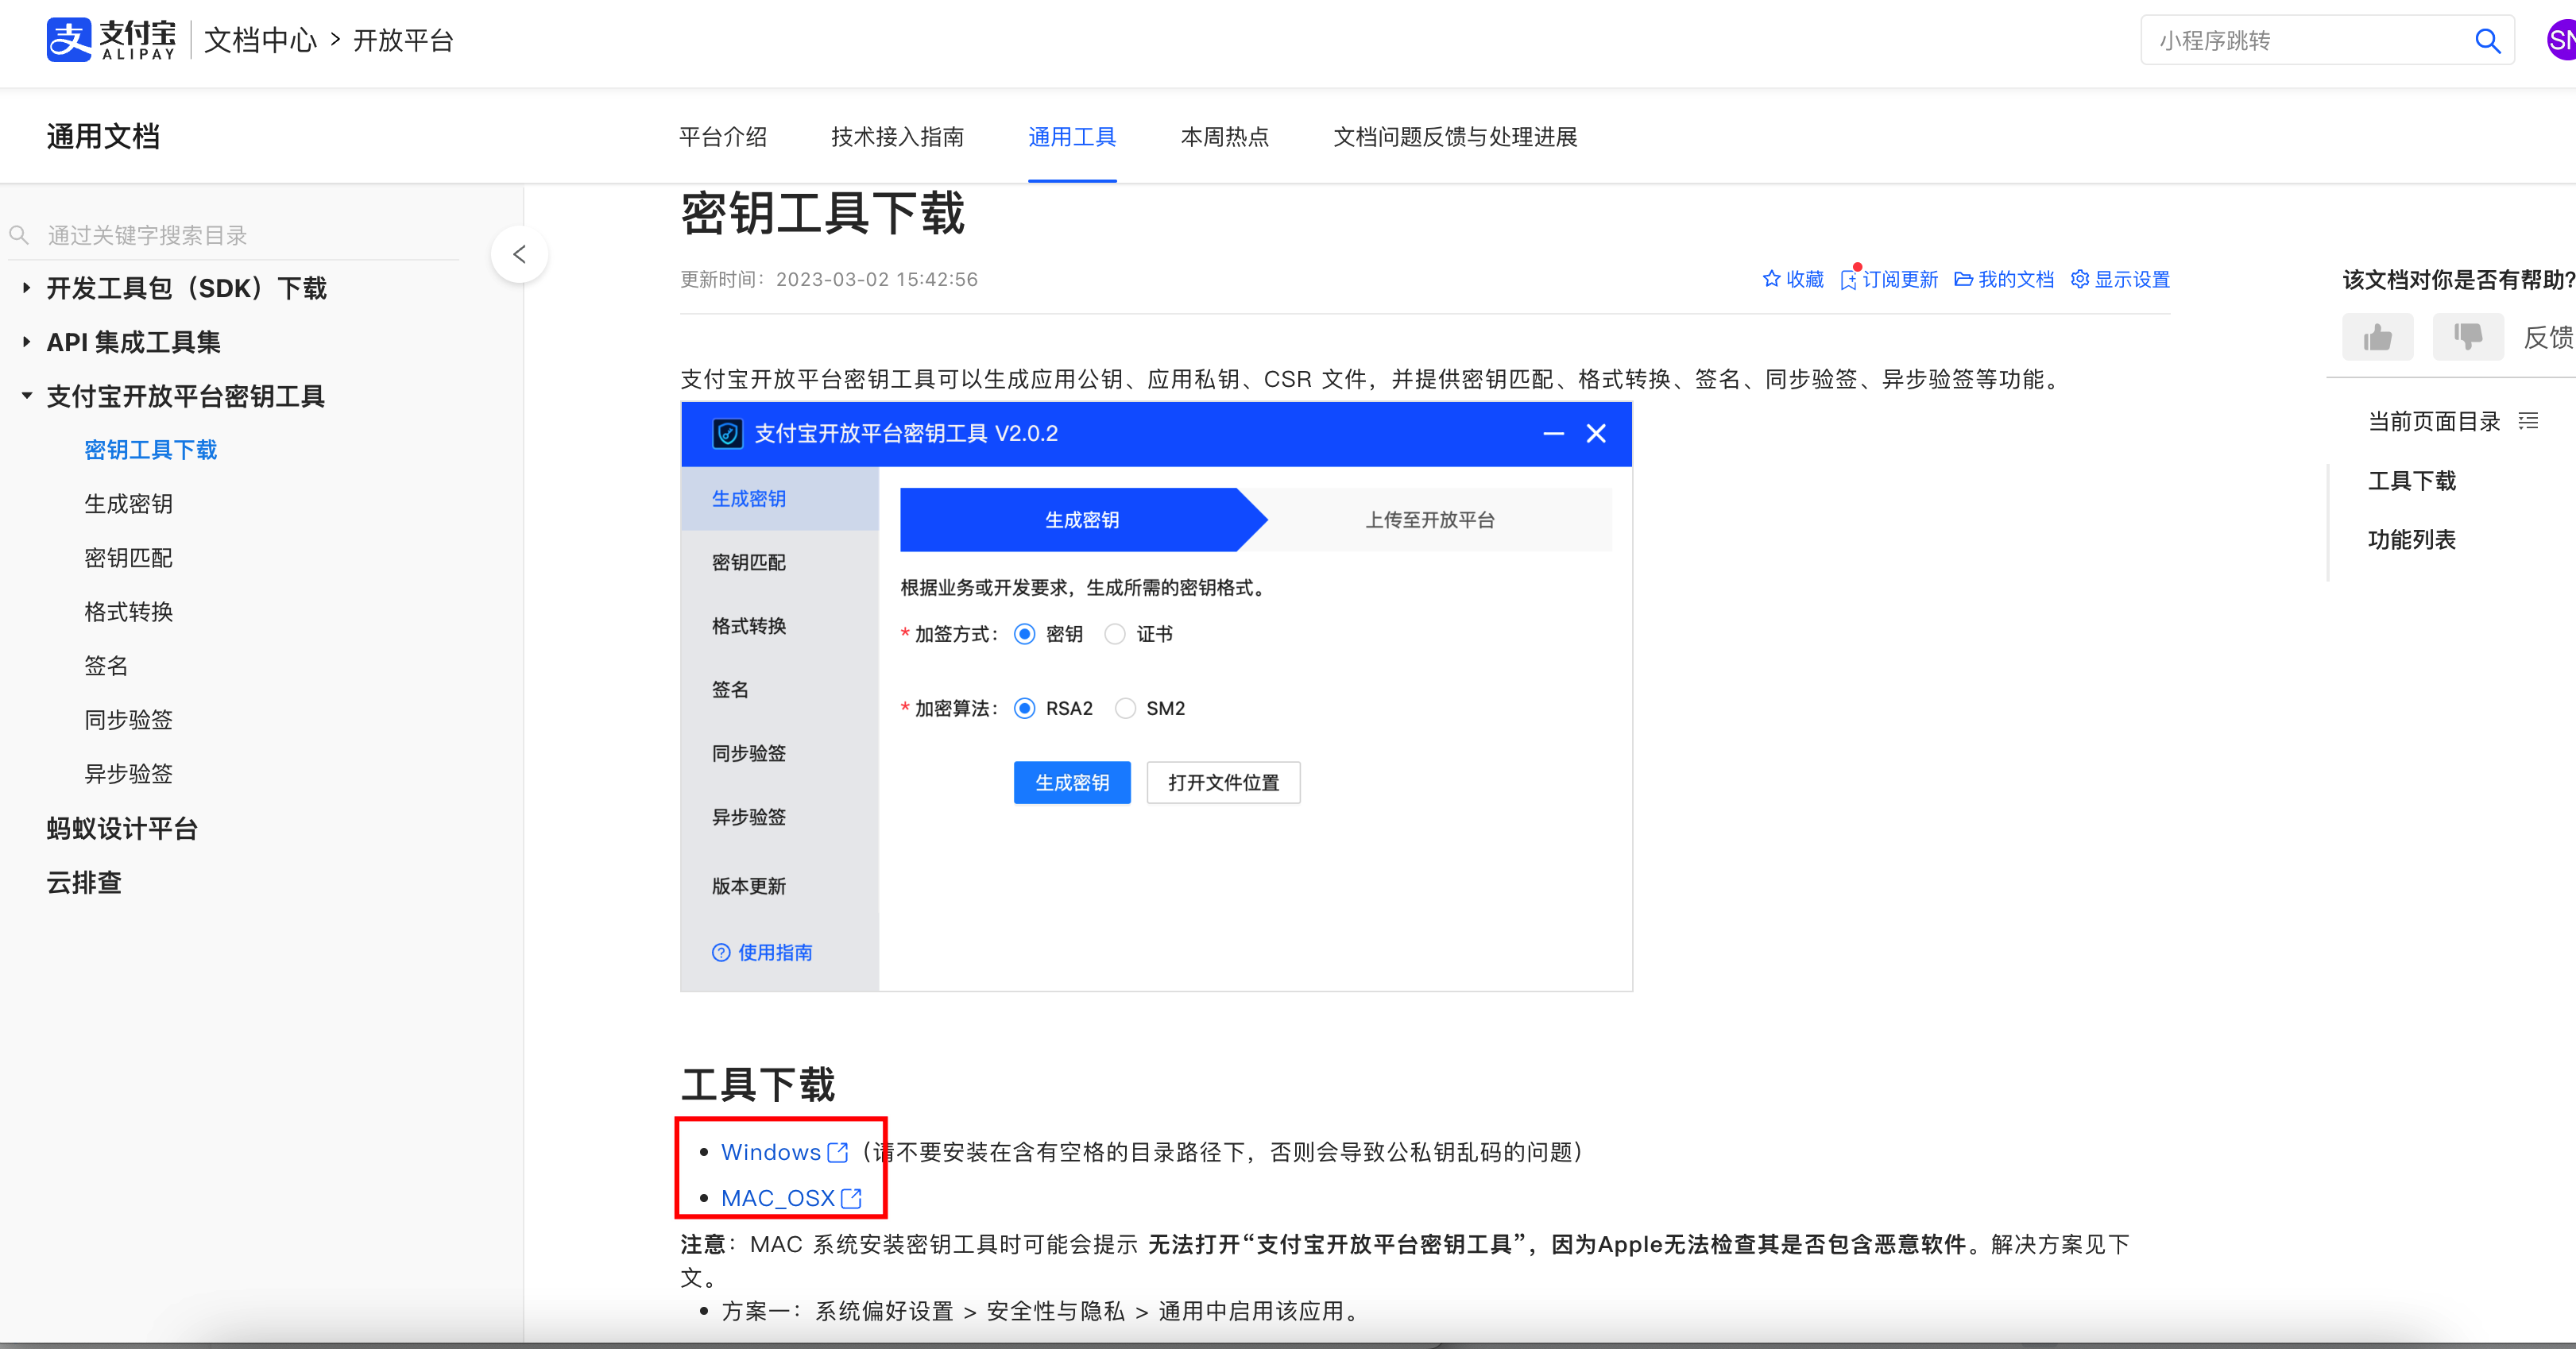Open the 技术接入指南 tab

pos(897,136)
